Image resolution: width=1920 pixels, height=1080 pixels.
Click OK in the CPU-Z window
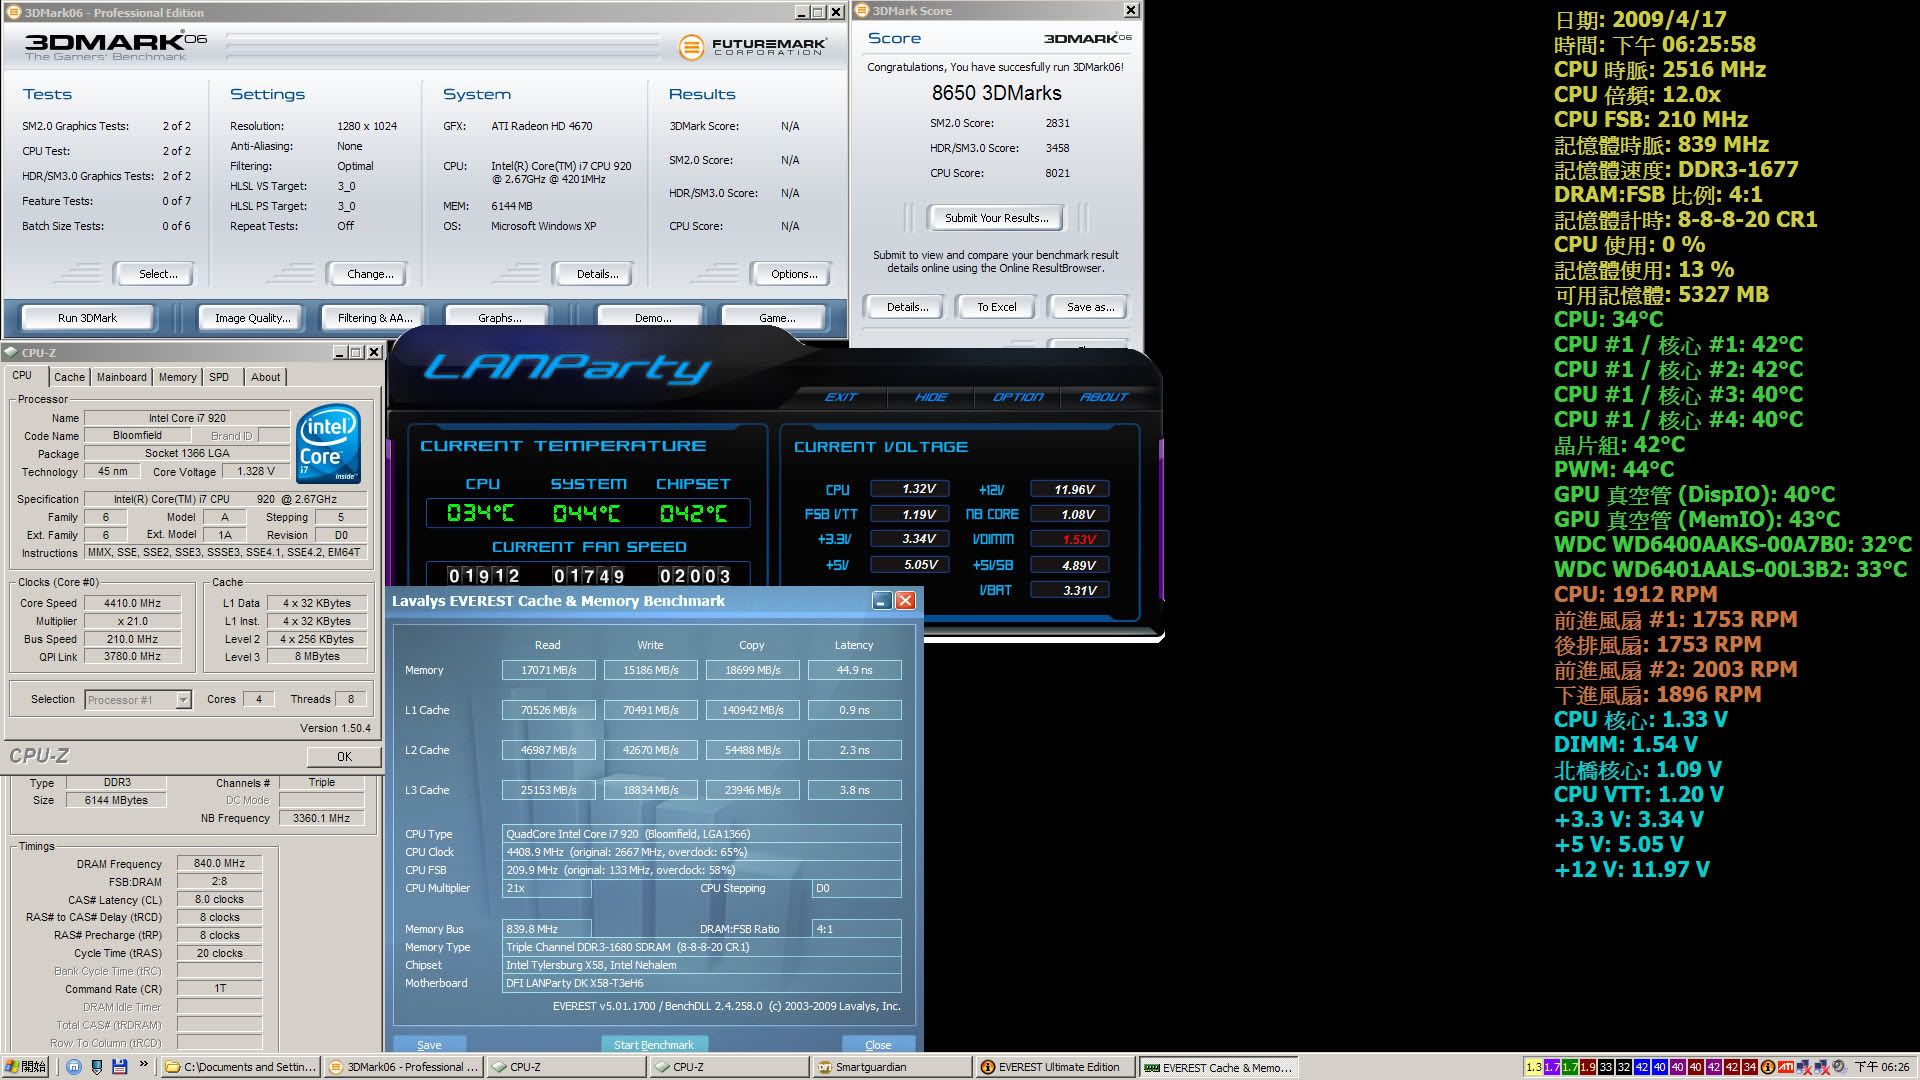(344, 757)
